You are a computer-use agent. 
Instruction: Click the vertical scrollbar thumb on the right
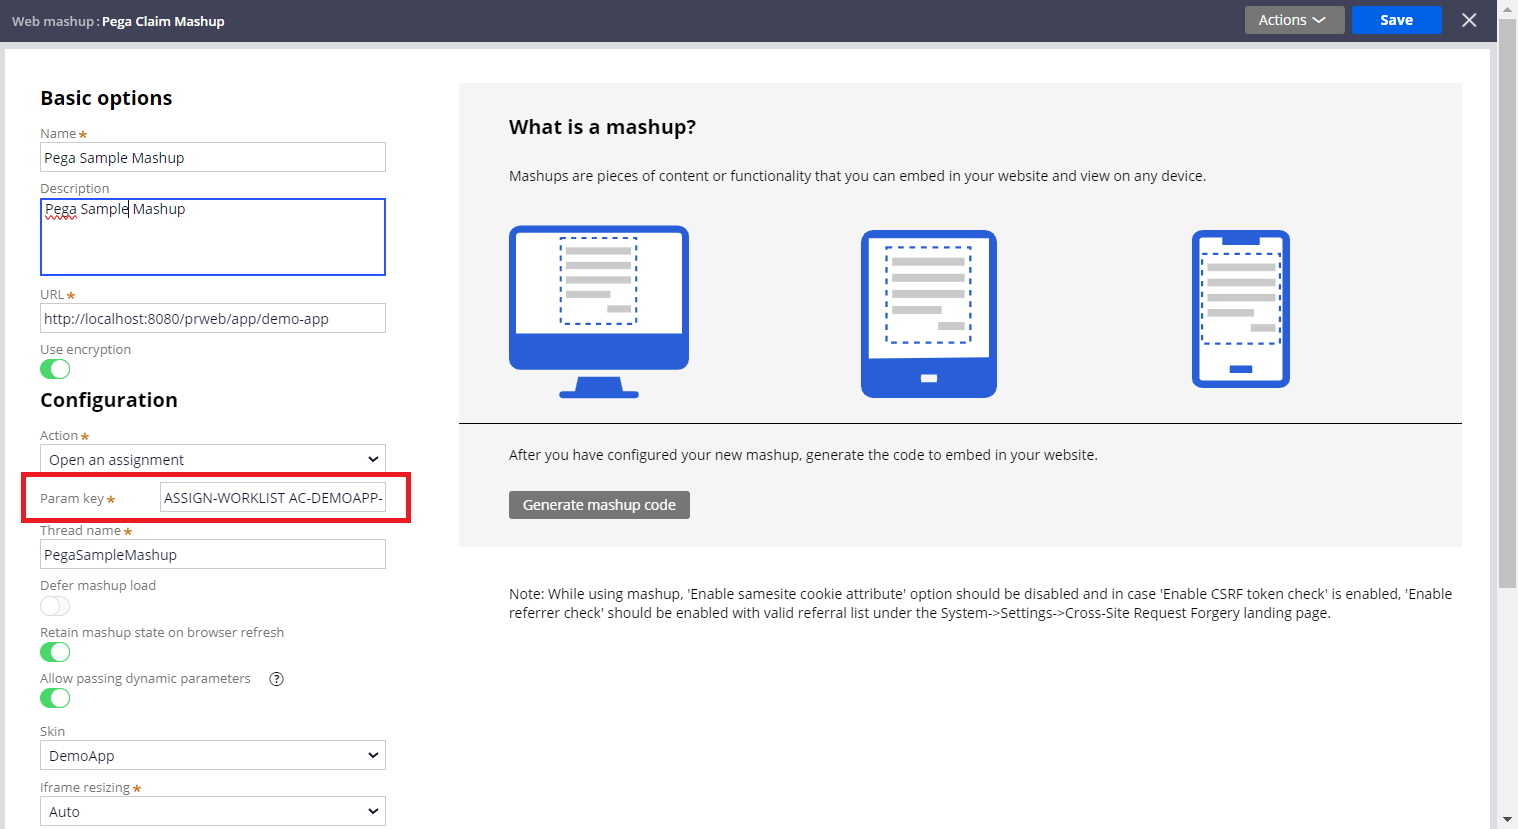[x=1508, y=303]
